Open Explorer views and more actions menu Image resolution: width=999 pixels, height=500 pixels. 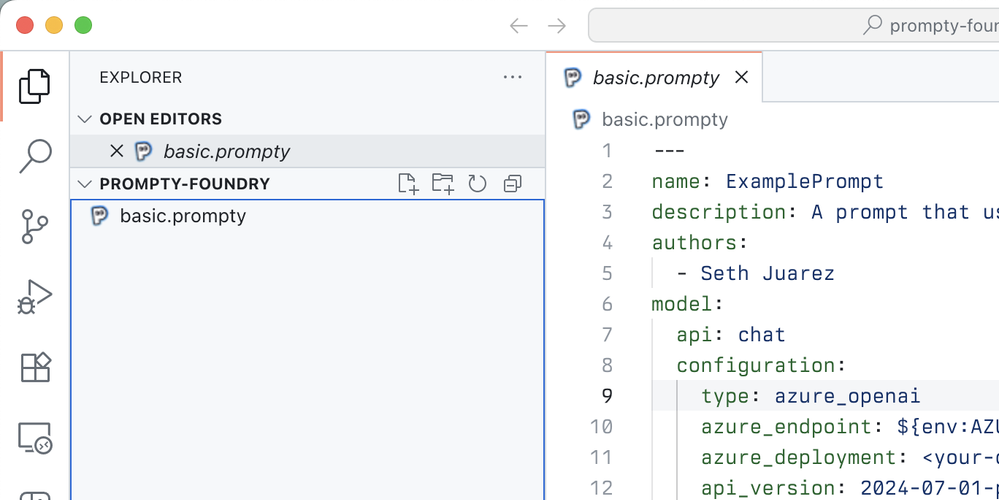(x=512, y=78)
